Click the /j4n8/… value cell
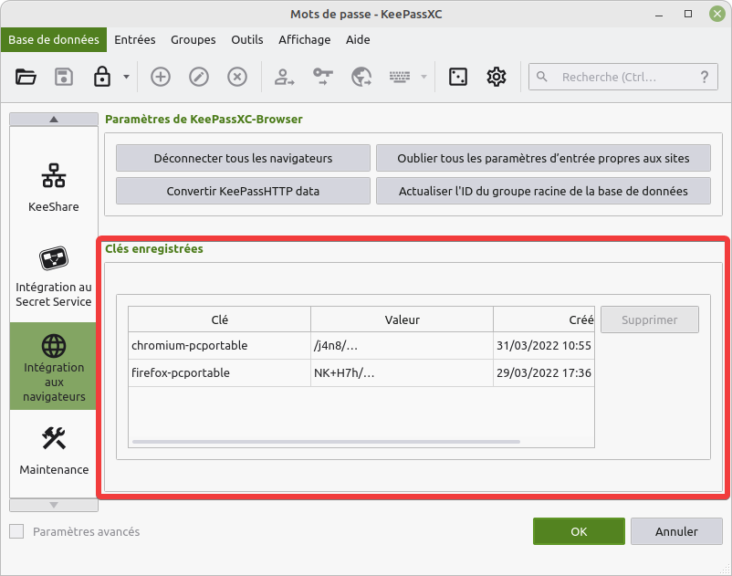This screenshot has height=576, width=732. pyautogui.click(x=402, y=345)
